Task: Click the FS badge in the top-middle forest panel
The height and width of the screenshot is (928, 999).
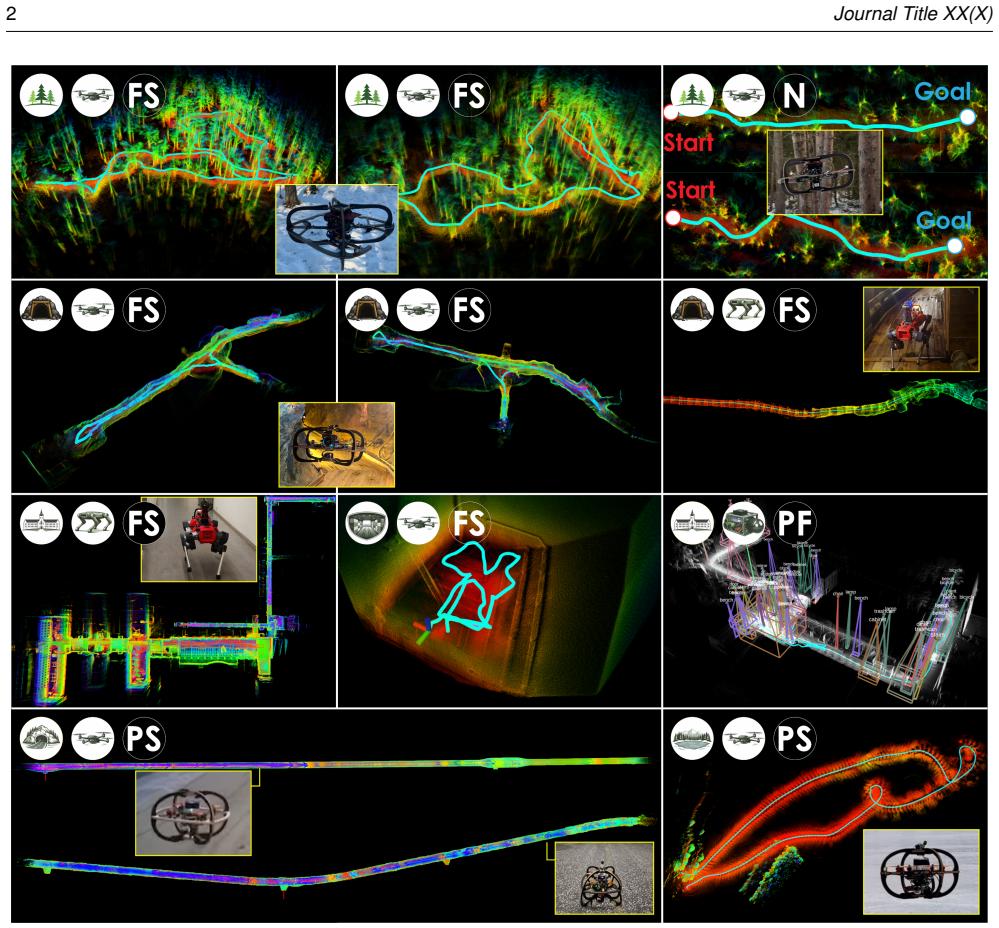Action: [x=470, y=95]
